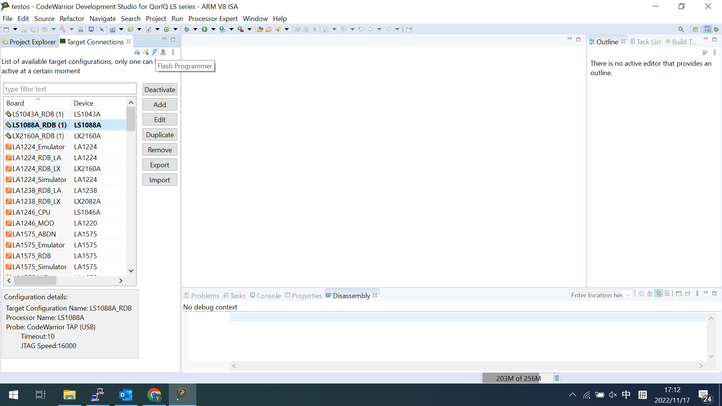722x406 pixels.
Task: Open the dropdown arrow next to the New icon
Action: (15, 29)
